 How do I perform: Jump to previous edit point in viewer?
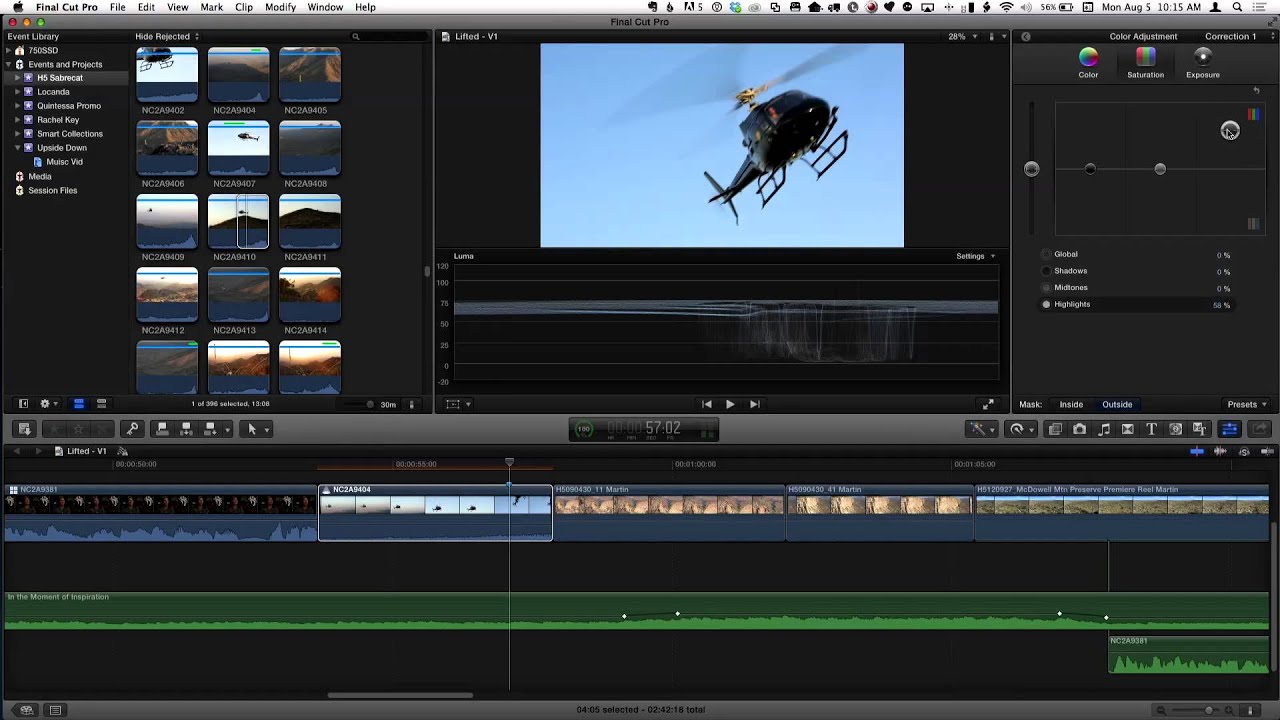point(706,404)
